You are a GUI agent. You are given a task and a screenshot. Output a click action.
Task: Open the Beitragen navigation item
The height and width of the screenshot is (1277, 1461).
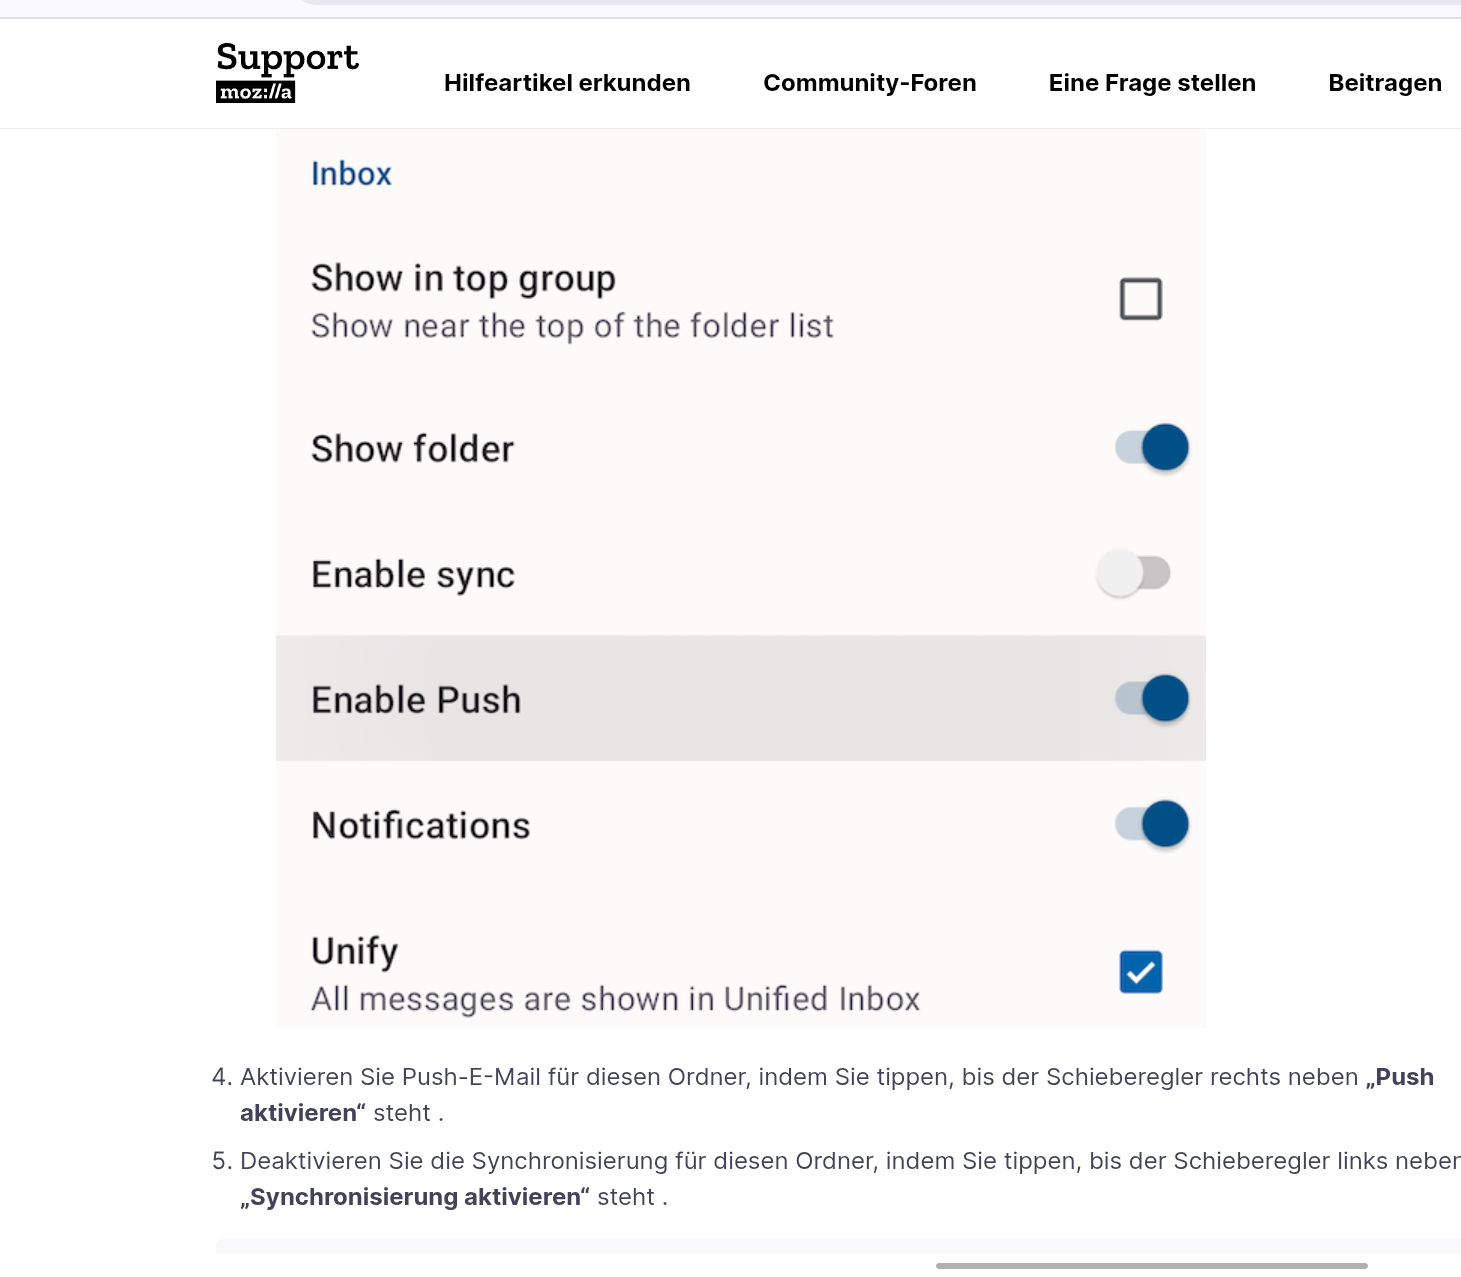(1384, 83)
